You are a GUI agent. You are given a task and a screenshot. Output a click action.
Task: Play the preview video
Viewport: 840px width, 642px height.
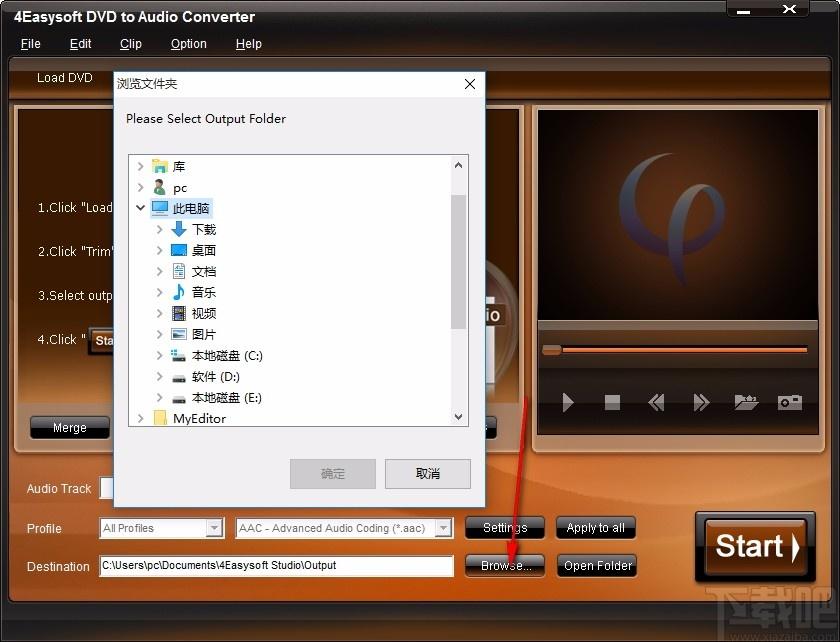click(x=568, y=402)
